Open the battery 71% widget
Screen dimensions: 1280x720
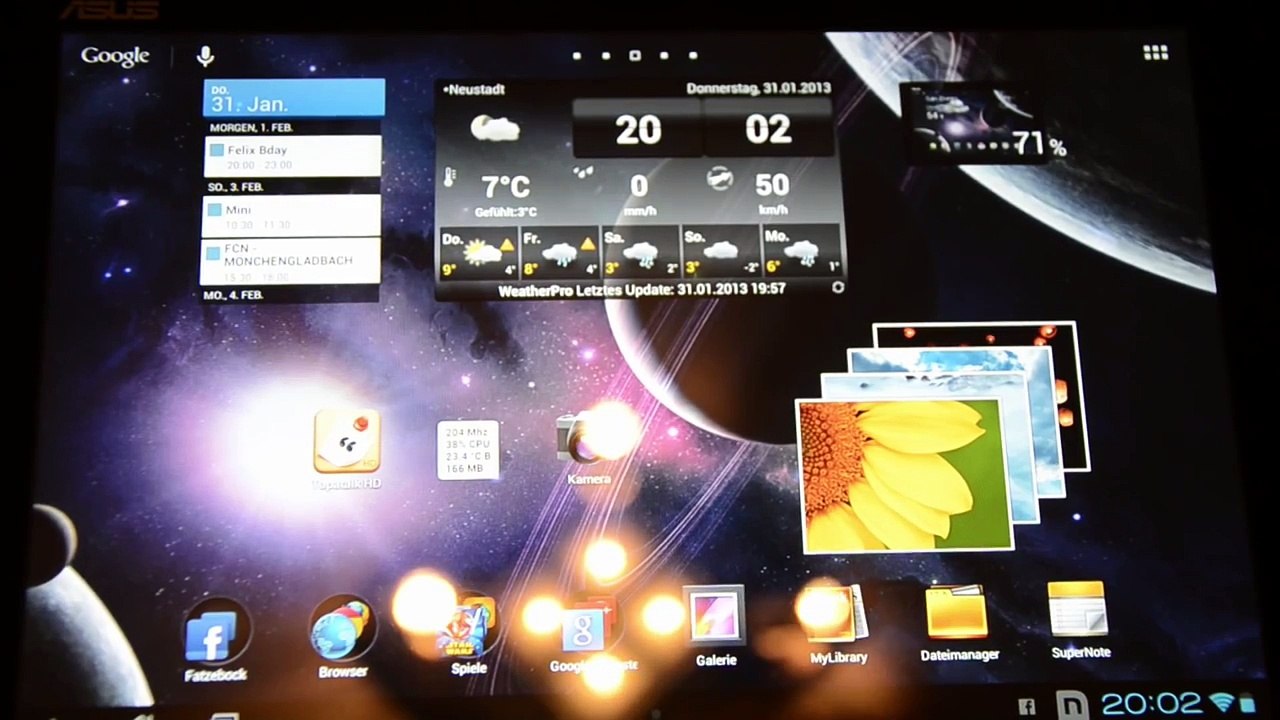pyautogui.click(x=982, y=125)
